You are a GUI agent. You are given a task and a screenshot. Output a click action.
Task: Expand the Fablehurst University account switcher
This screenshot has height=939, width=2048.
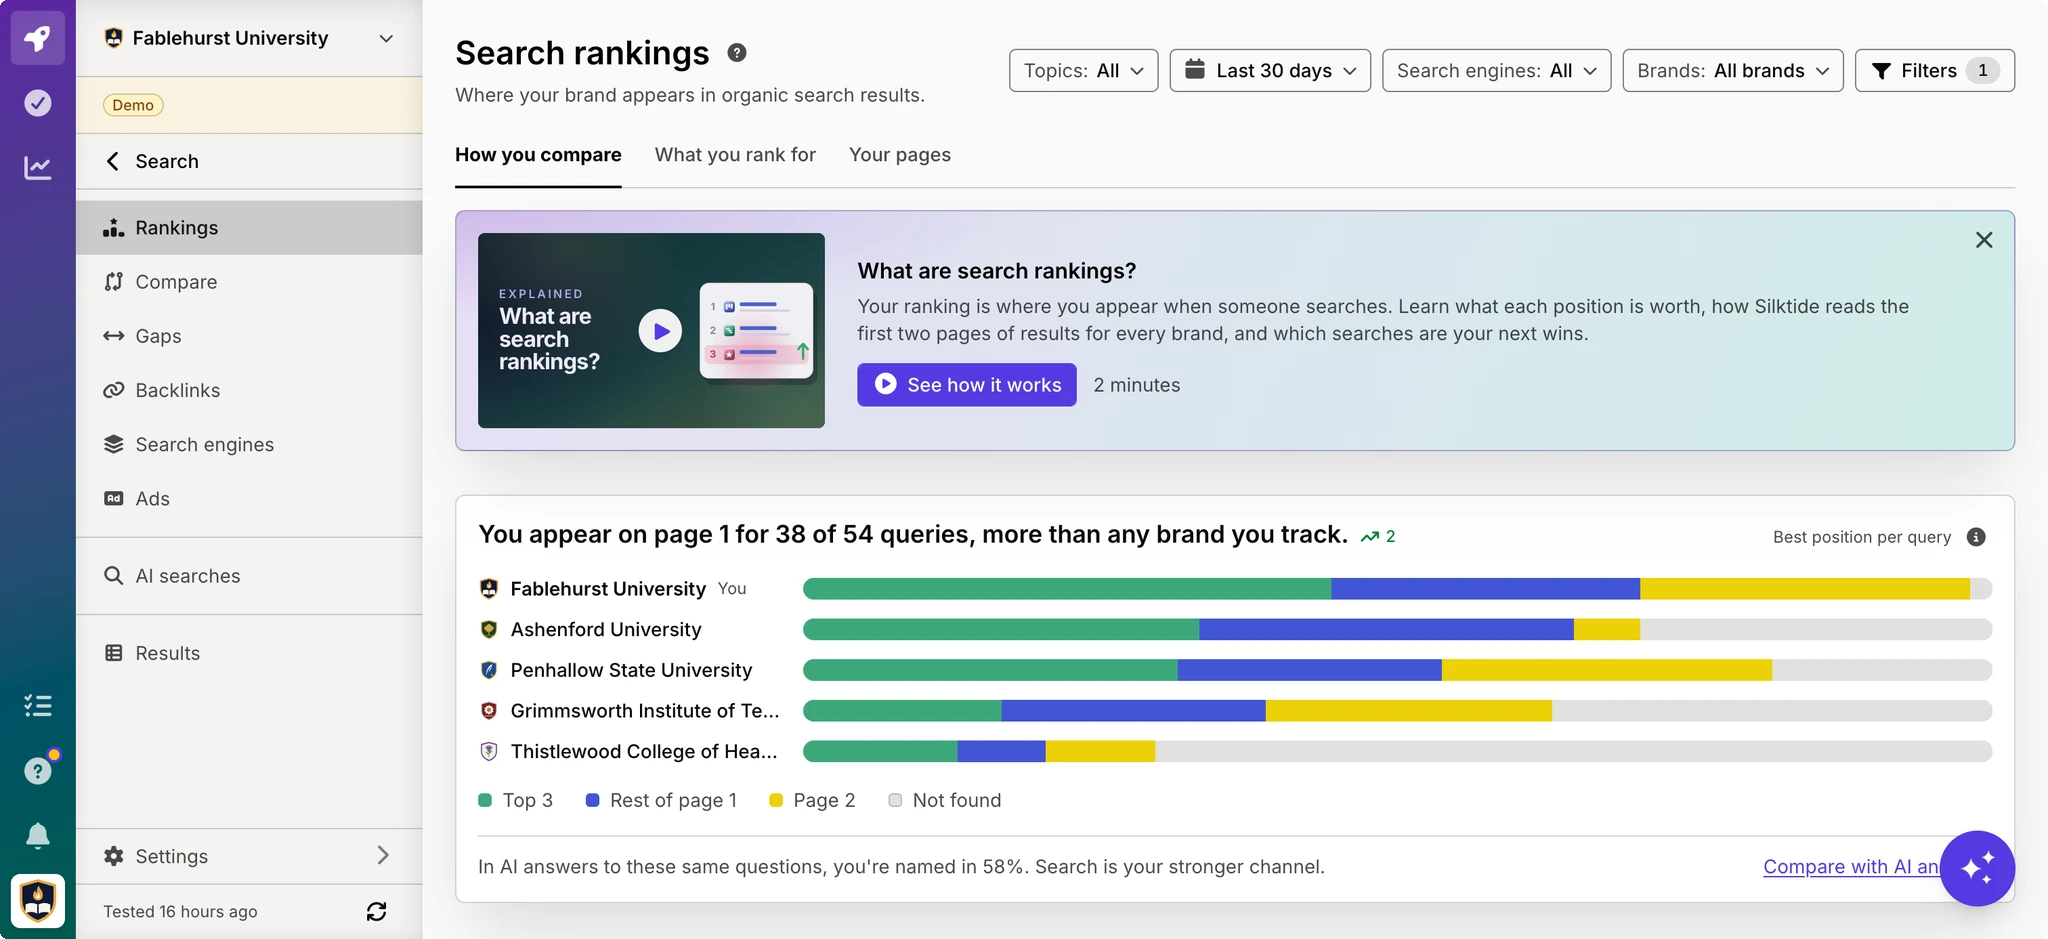(249, 38)
